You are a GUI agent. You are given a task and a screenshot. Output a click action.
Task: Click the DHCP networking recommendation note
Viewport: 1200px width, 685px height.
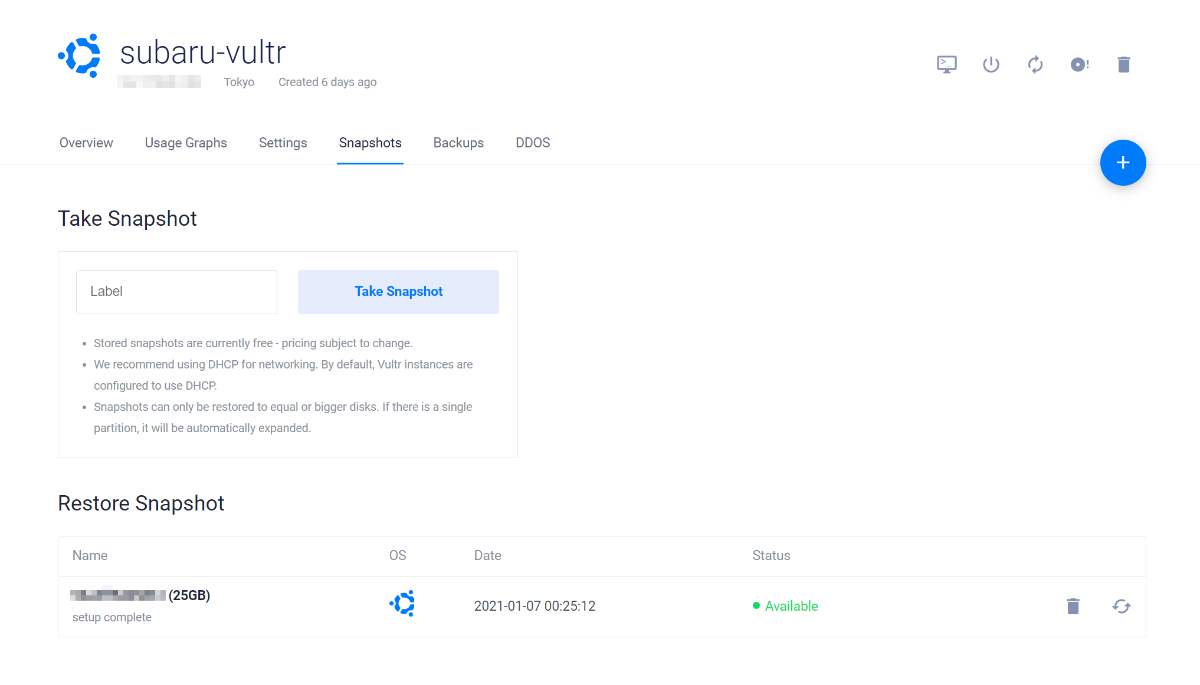(283, 375)
